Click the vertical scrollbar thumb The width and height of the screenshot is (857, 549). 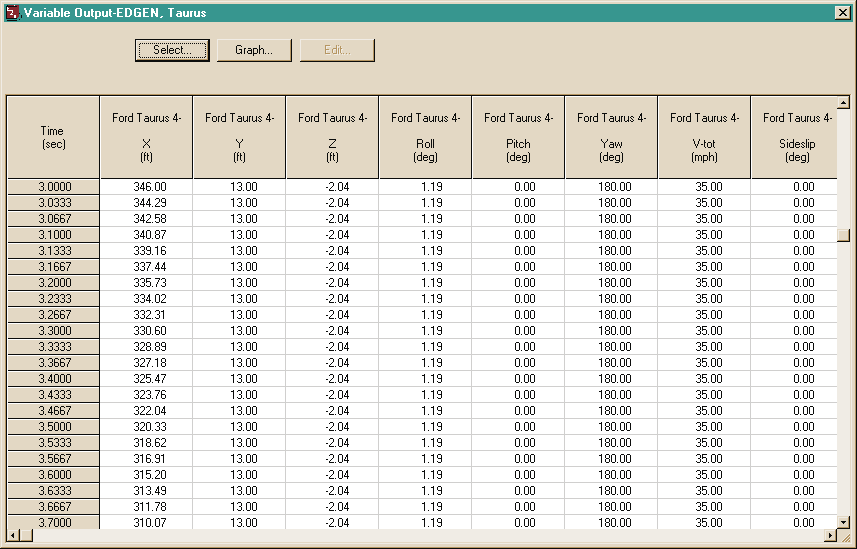click(843, 235)
